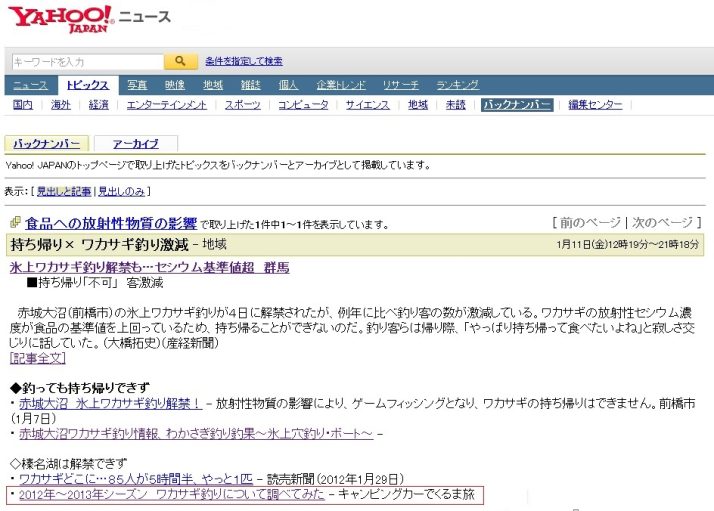Type in the keyword search field
This screenshot has width=714, height=511.
[87, 62]
